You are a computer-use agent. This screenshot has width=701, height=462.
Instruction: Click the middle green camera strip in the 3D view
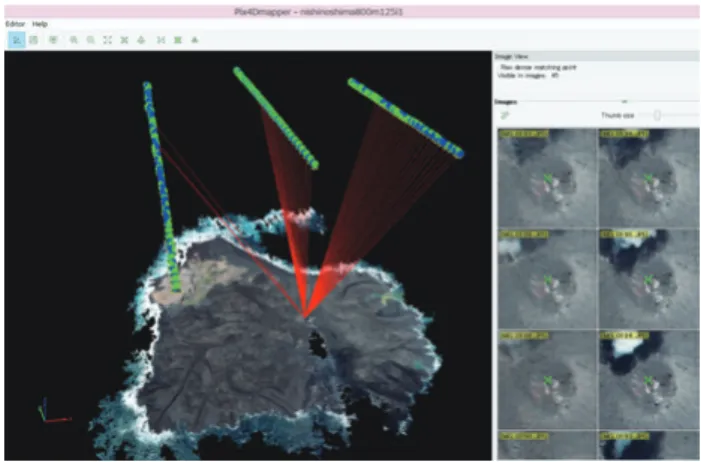[x=276, y=118]
